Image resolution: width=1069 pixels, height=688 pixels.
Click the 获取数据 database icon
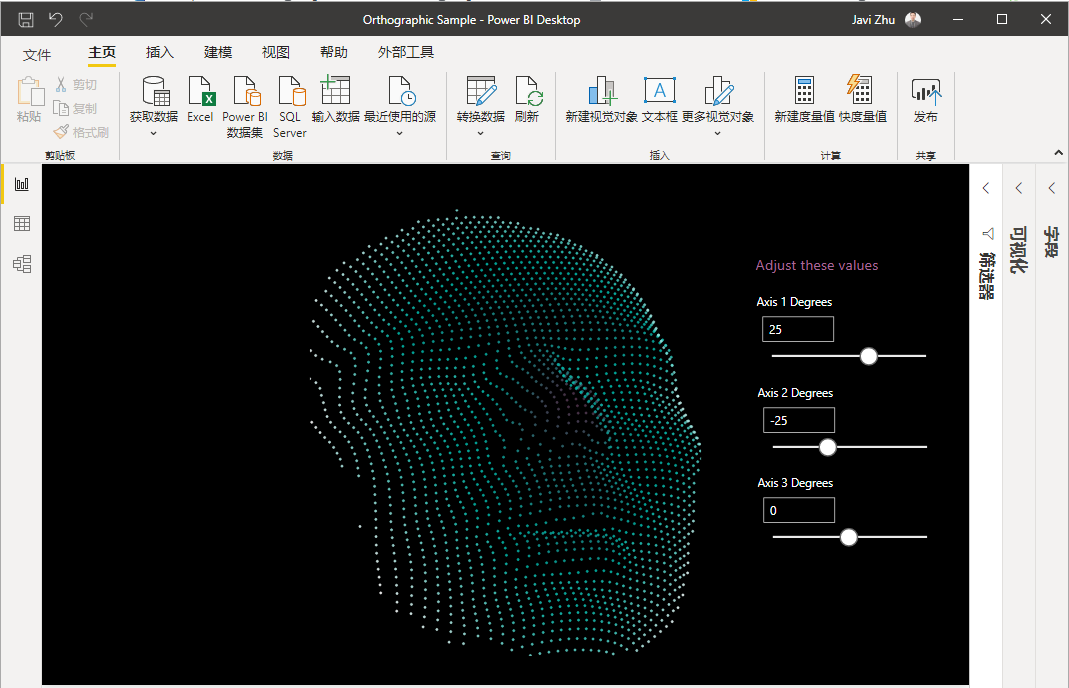[155, 91]
